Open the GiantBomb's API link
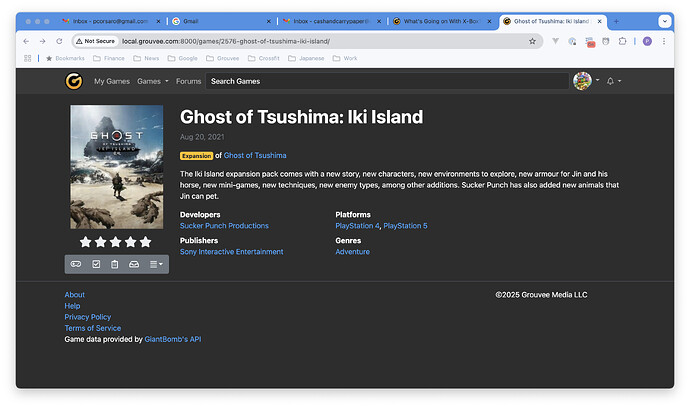This screenshot has width=690, height=408. [x=172, y=339]
